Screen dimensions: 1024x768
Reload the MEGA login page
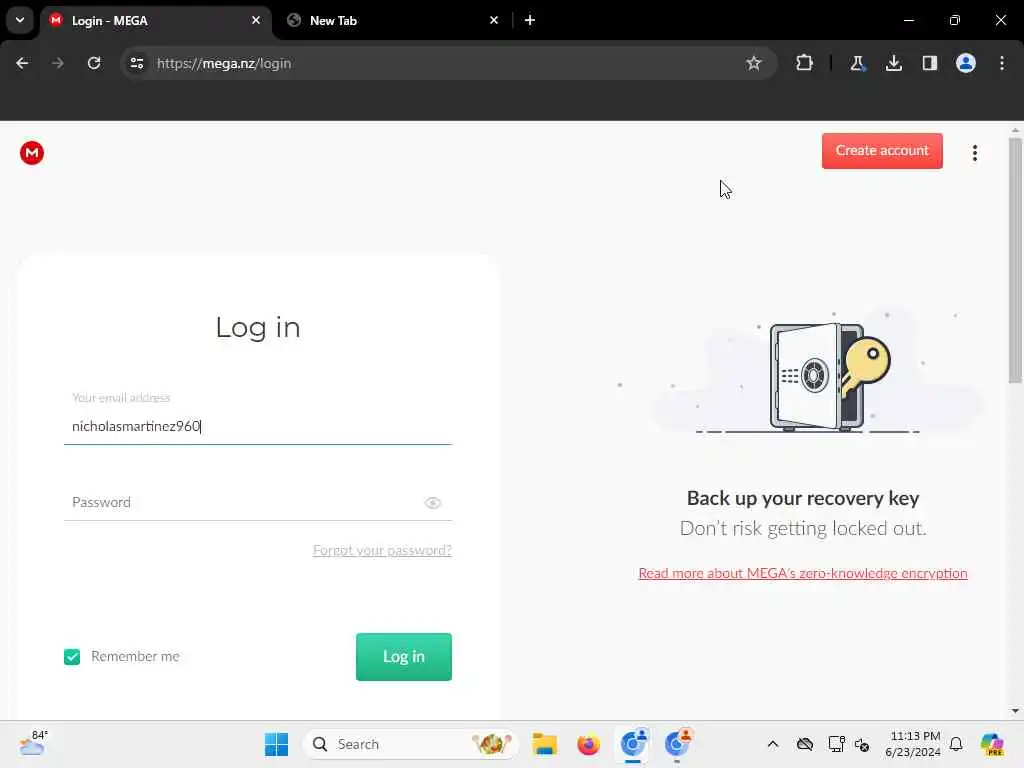point(94,63)
